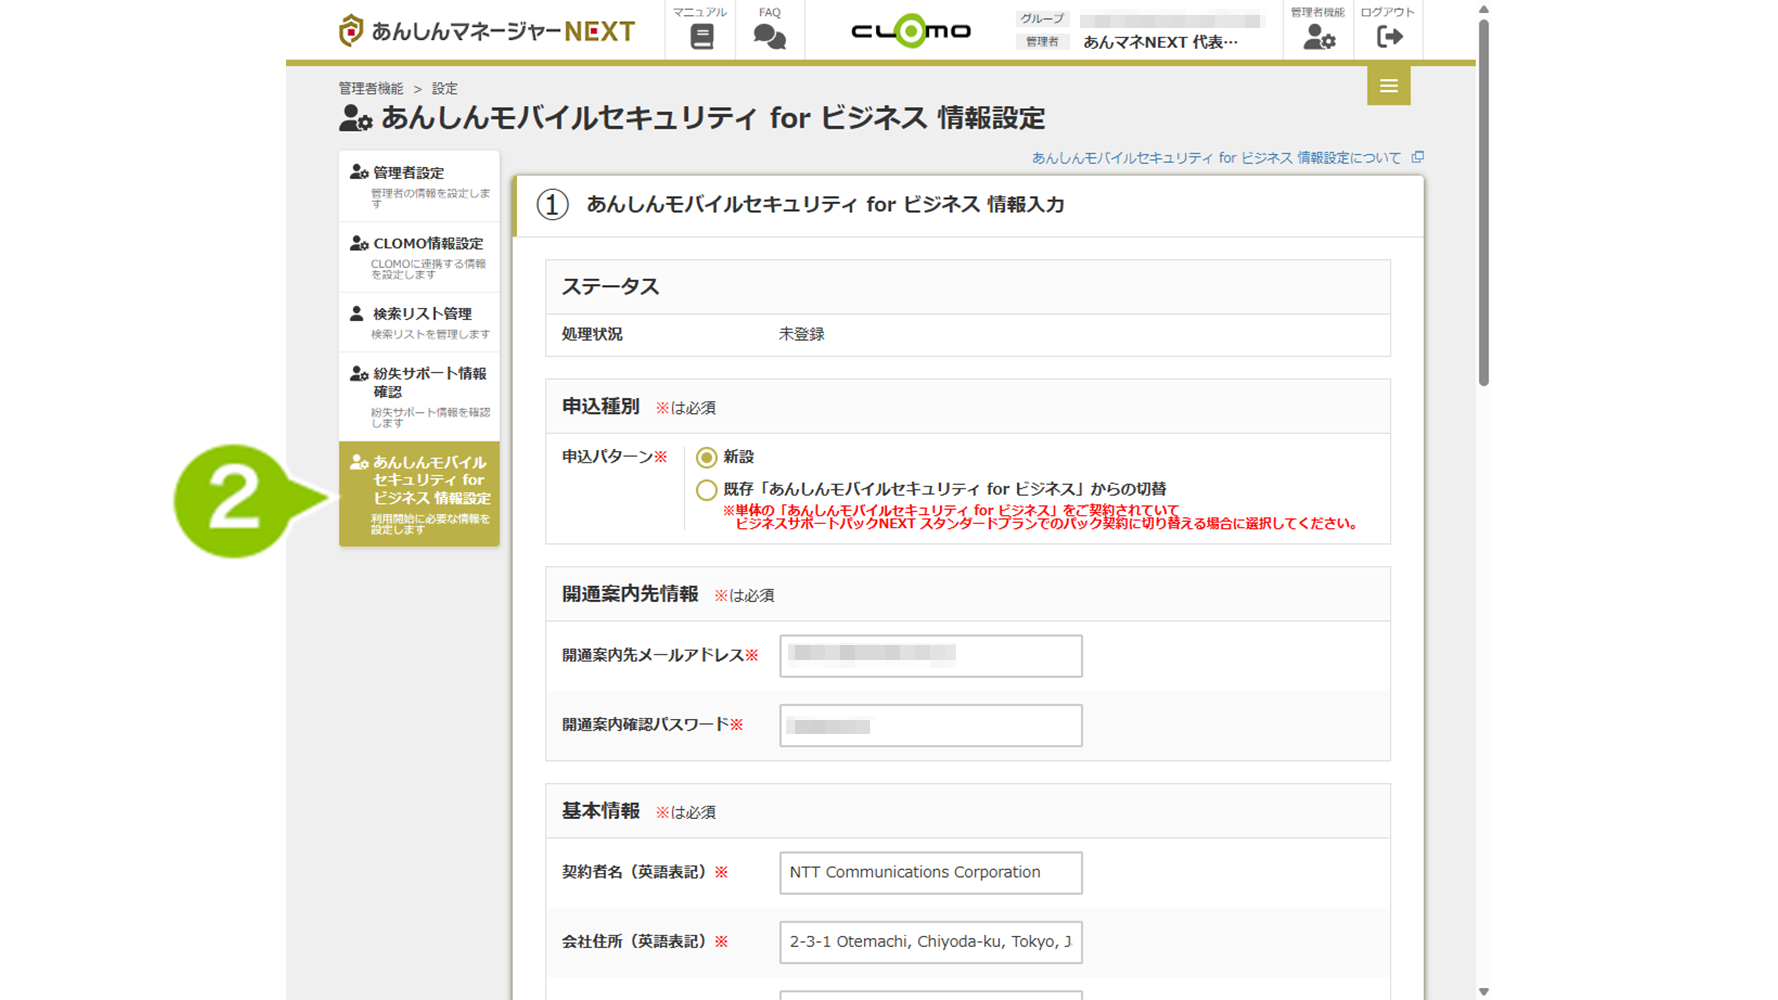
Task: Click the 未登録 status value
Action: [x=801, y=334]
